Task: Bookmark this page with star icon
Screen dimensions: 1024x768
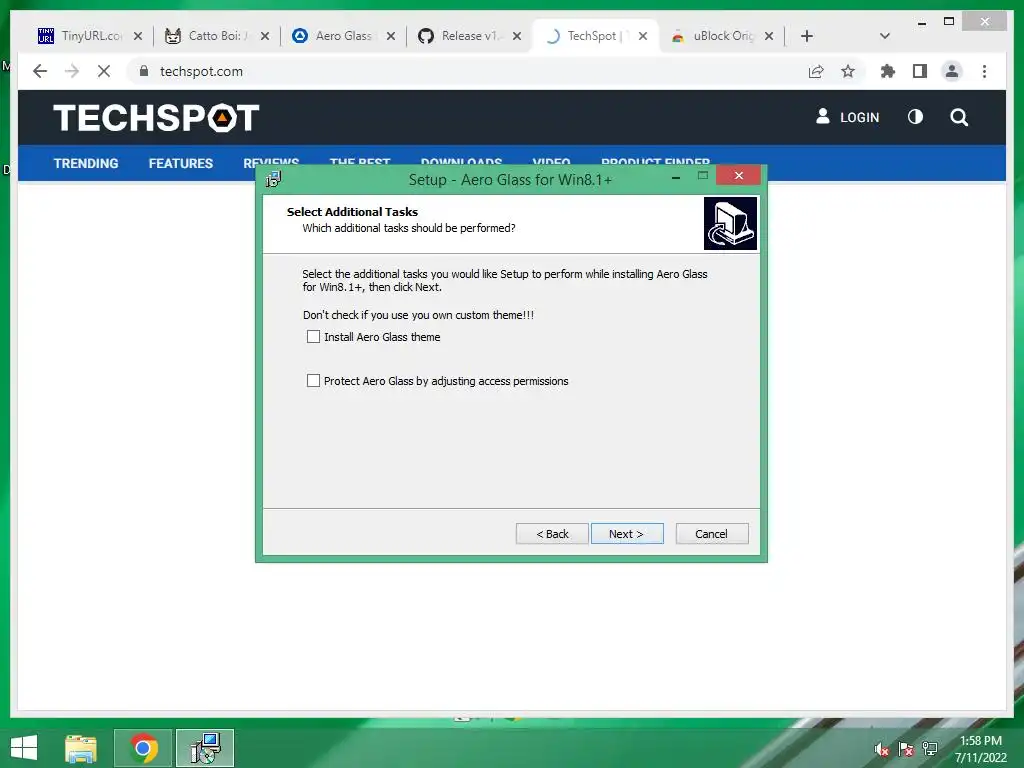Action: [848, 71]
